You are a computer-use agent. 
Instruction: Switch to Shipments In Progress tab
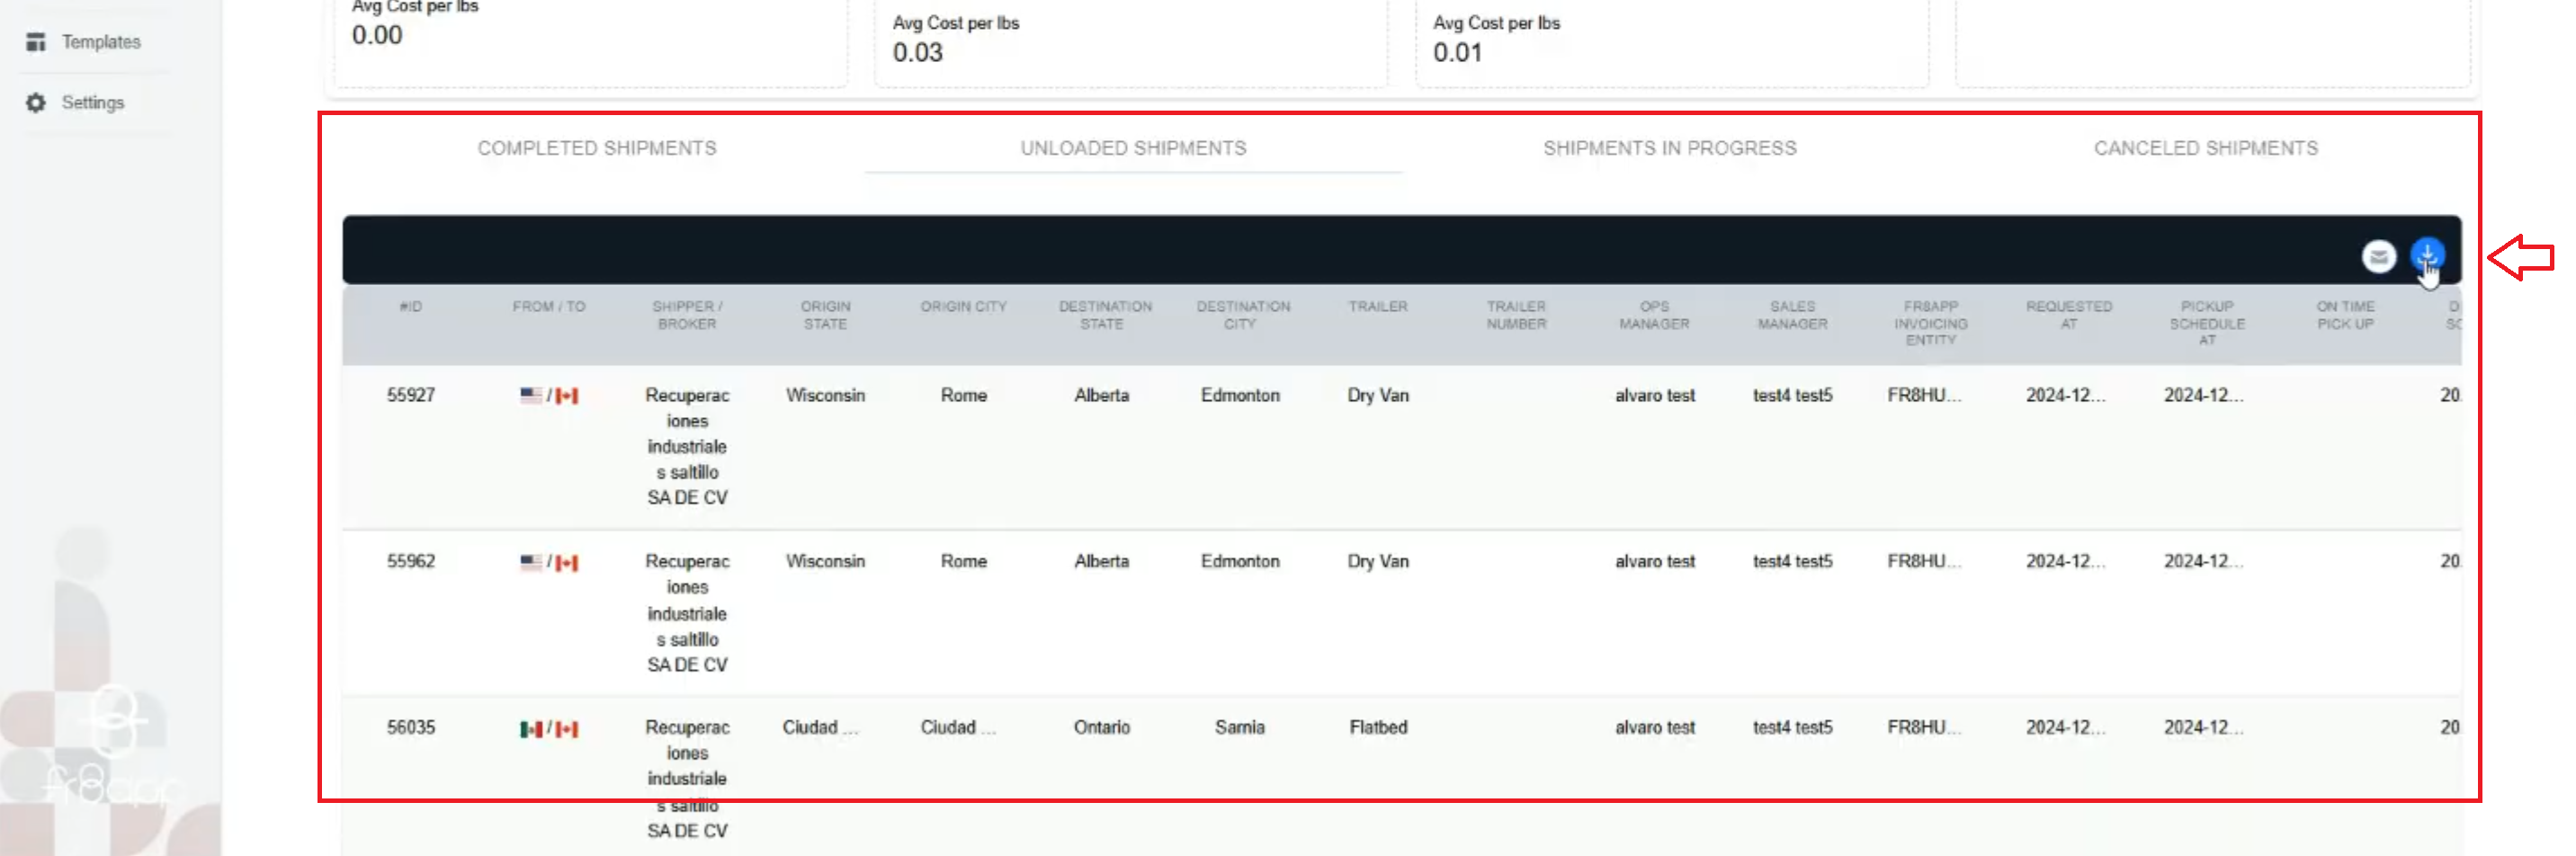click(1669, 148)
